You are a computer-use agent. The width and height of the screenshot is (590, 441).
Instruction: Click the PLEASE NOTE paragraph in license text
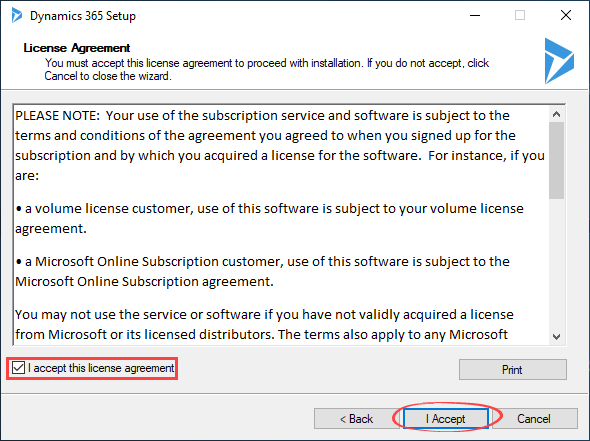coord(280,145)
